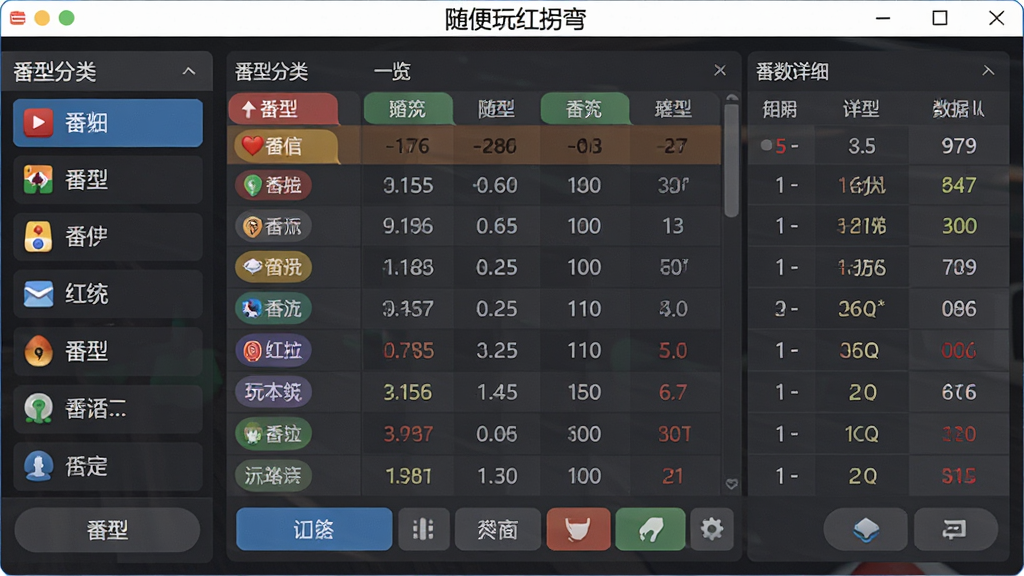Click the green value 847

point(959,185)
